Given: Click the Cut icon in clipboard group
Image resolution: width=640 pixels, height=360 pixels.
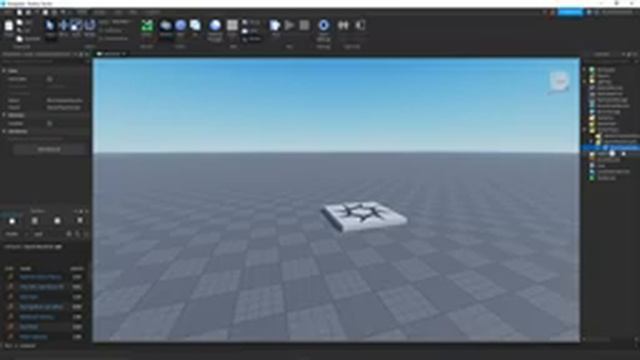Looking at the screenshot, I should 20,31.
